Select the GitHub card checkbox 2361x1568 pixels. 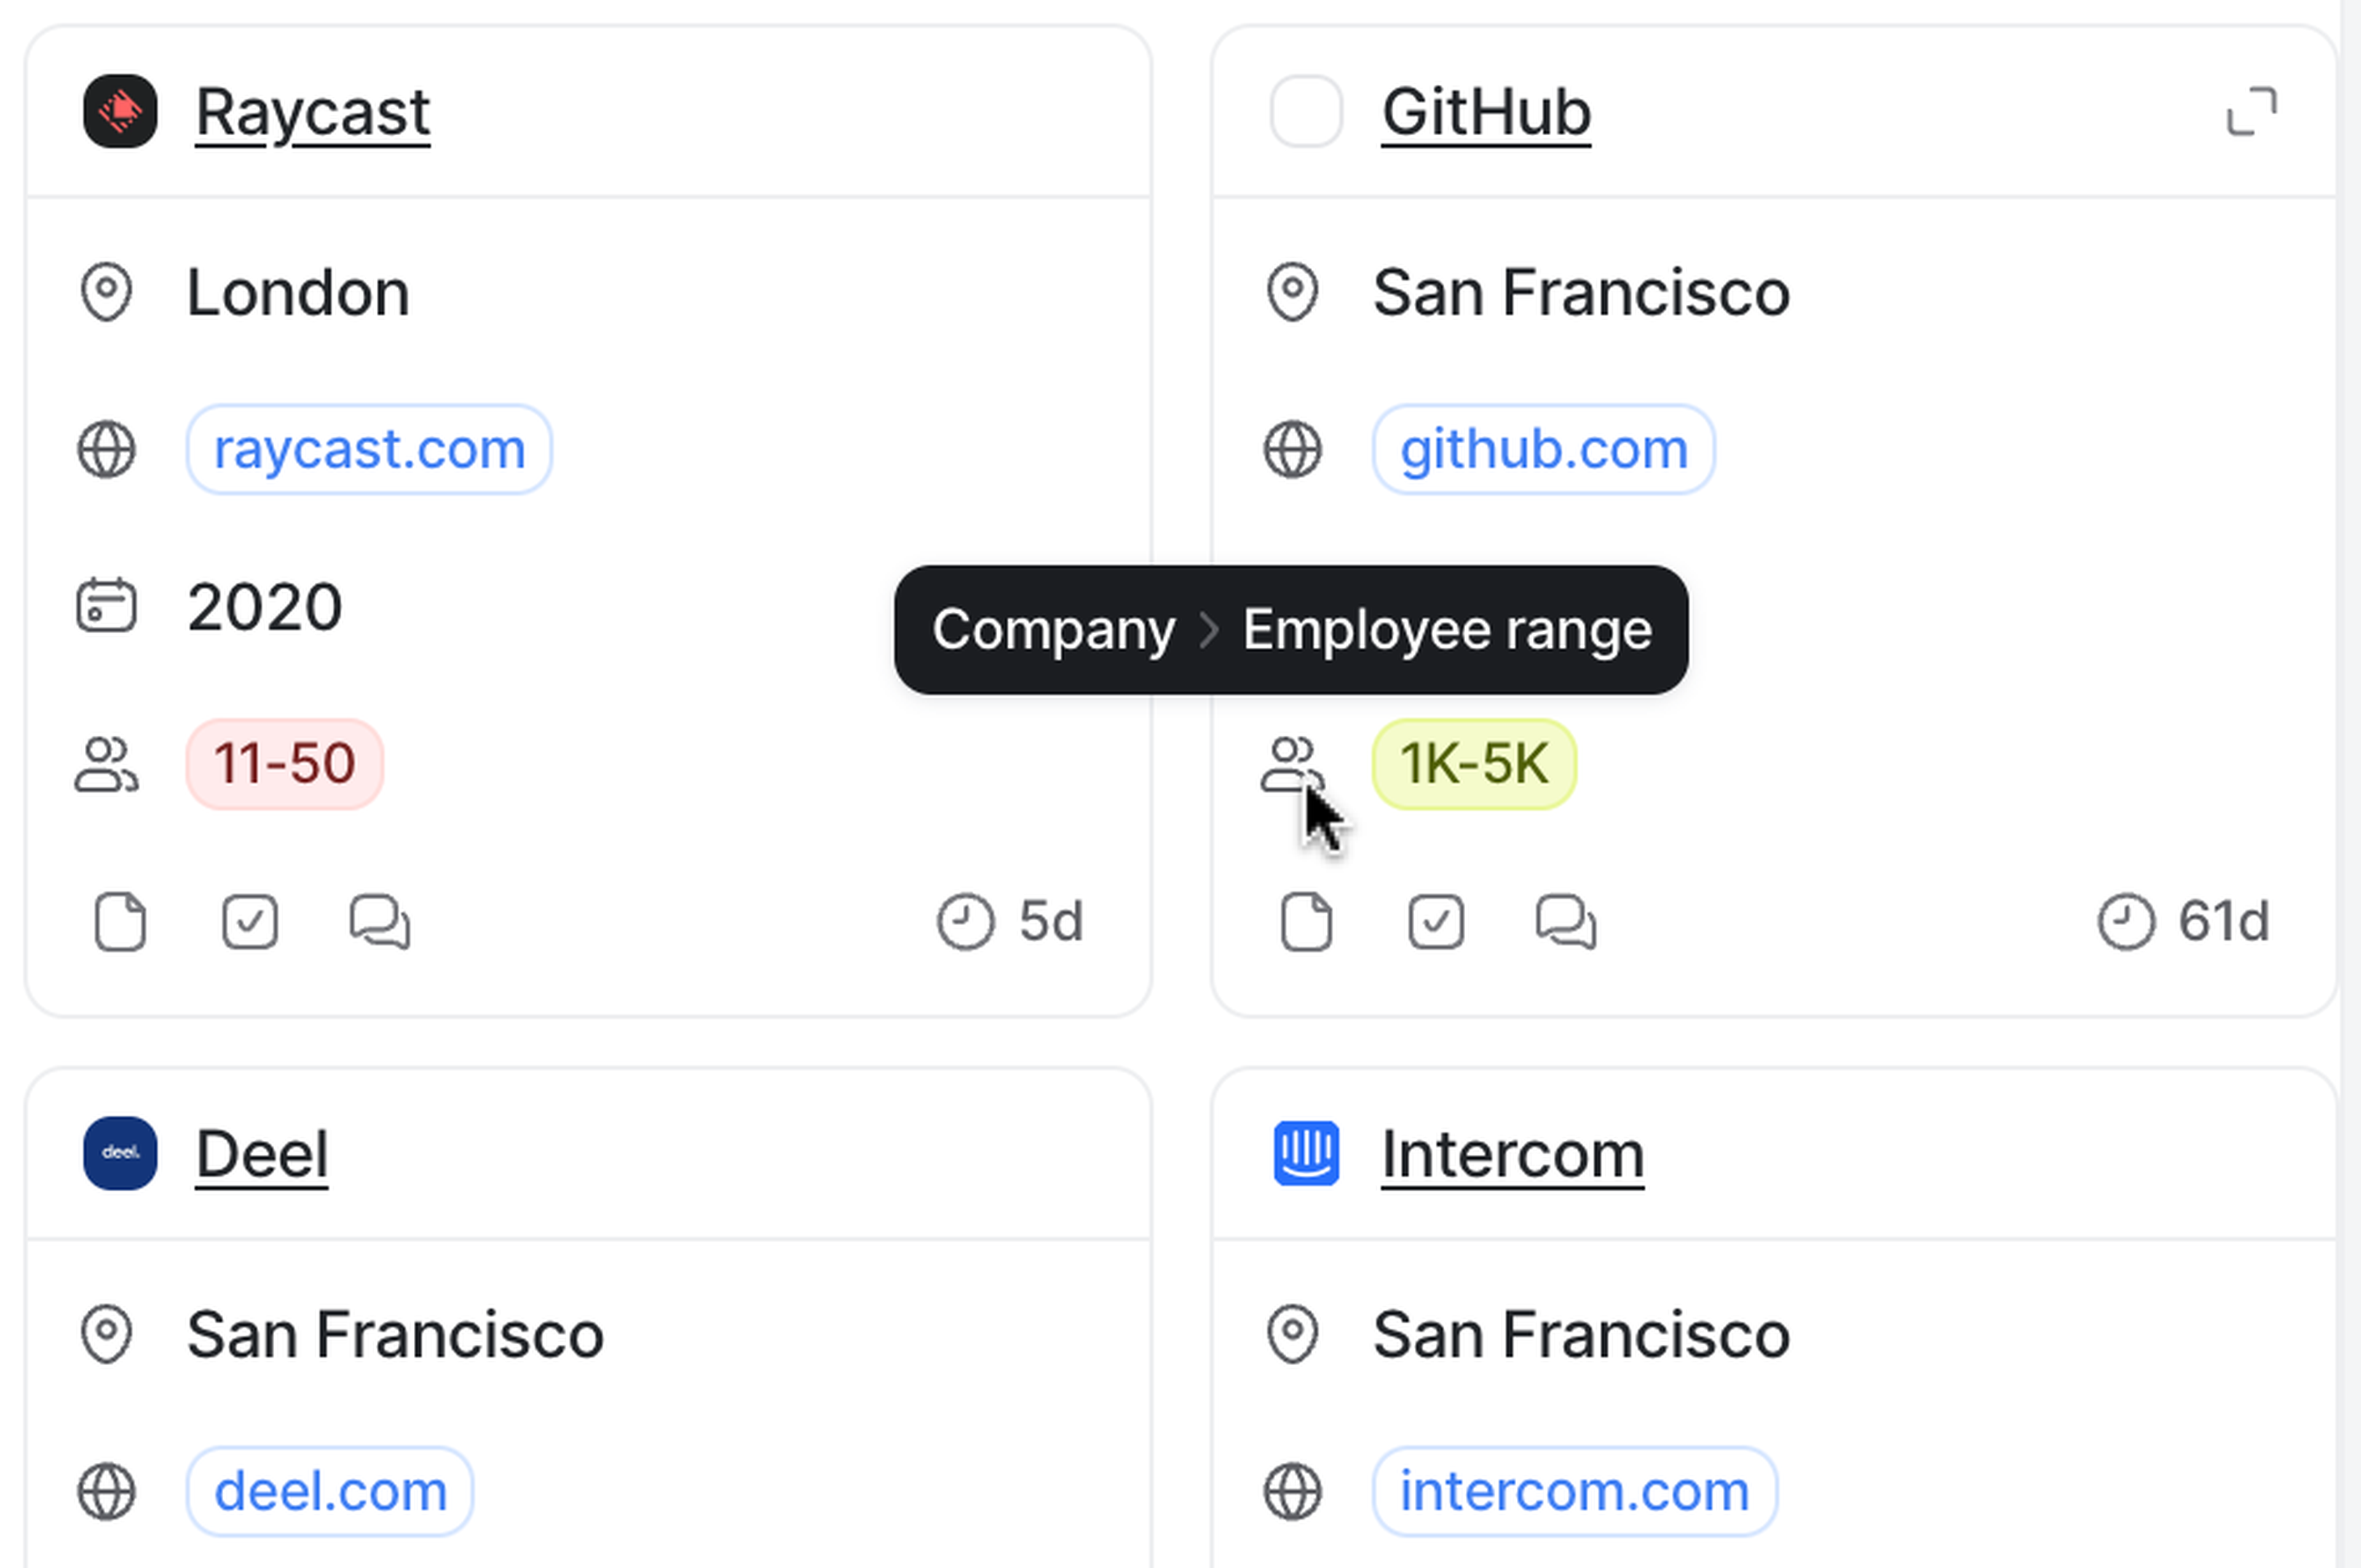[1306, 111]
